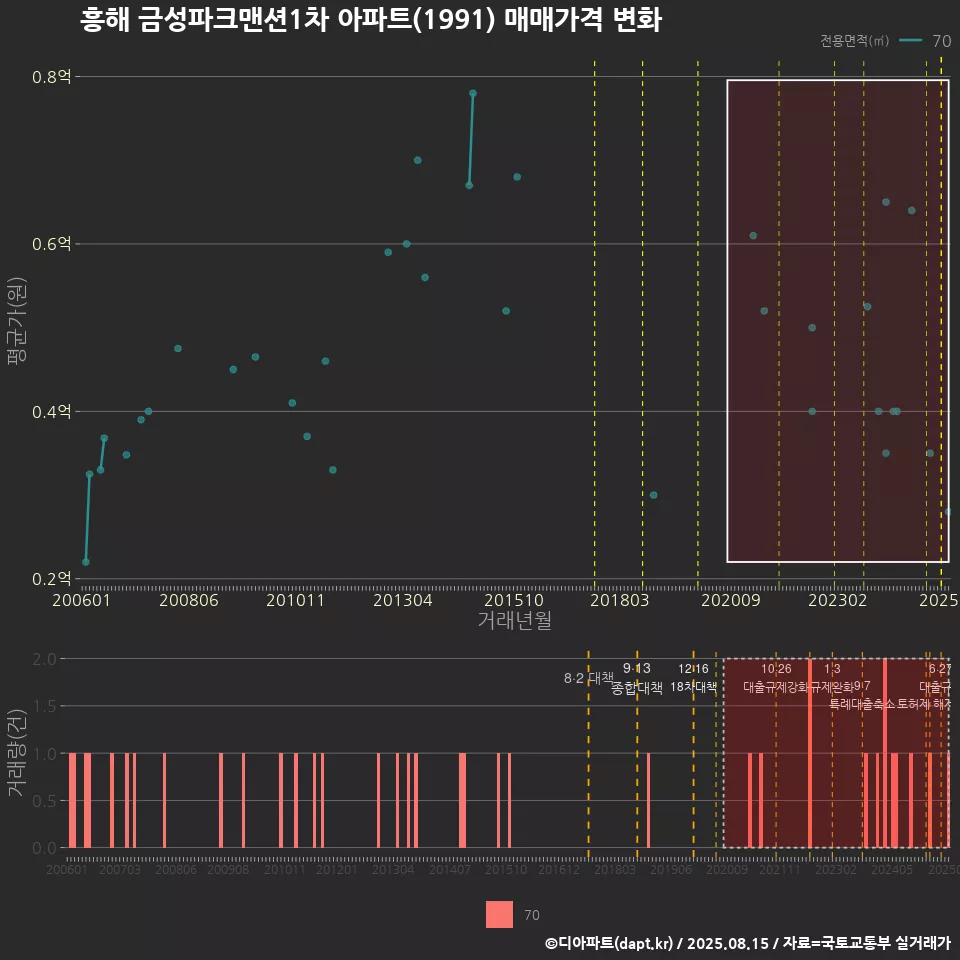This screenshot has width=960, height=960.
Task: Click the 0.7억 data point near 201304
Action: 418,160
